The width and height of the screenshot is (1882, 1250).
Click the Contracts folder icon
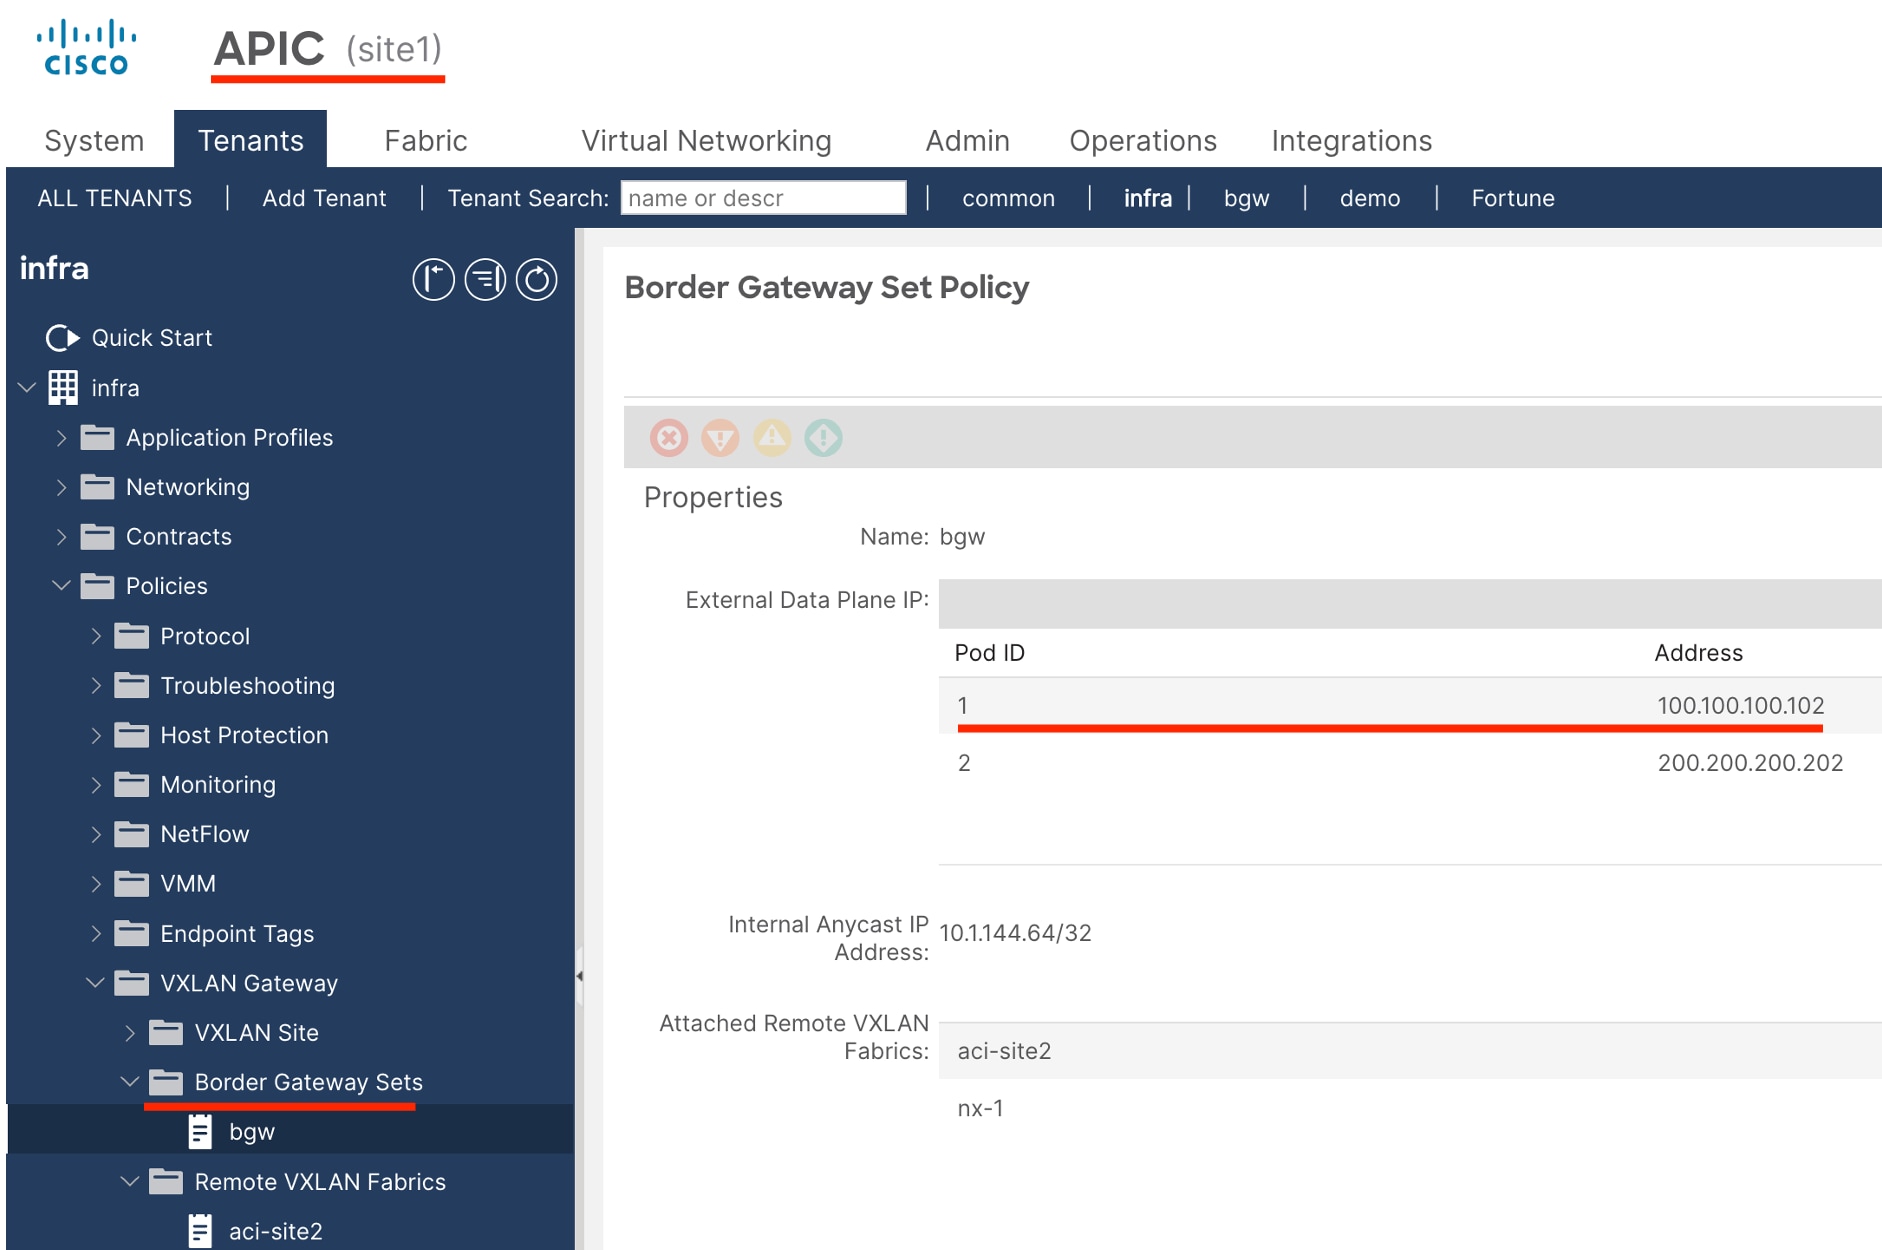point(97,536)
